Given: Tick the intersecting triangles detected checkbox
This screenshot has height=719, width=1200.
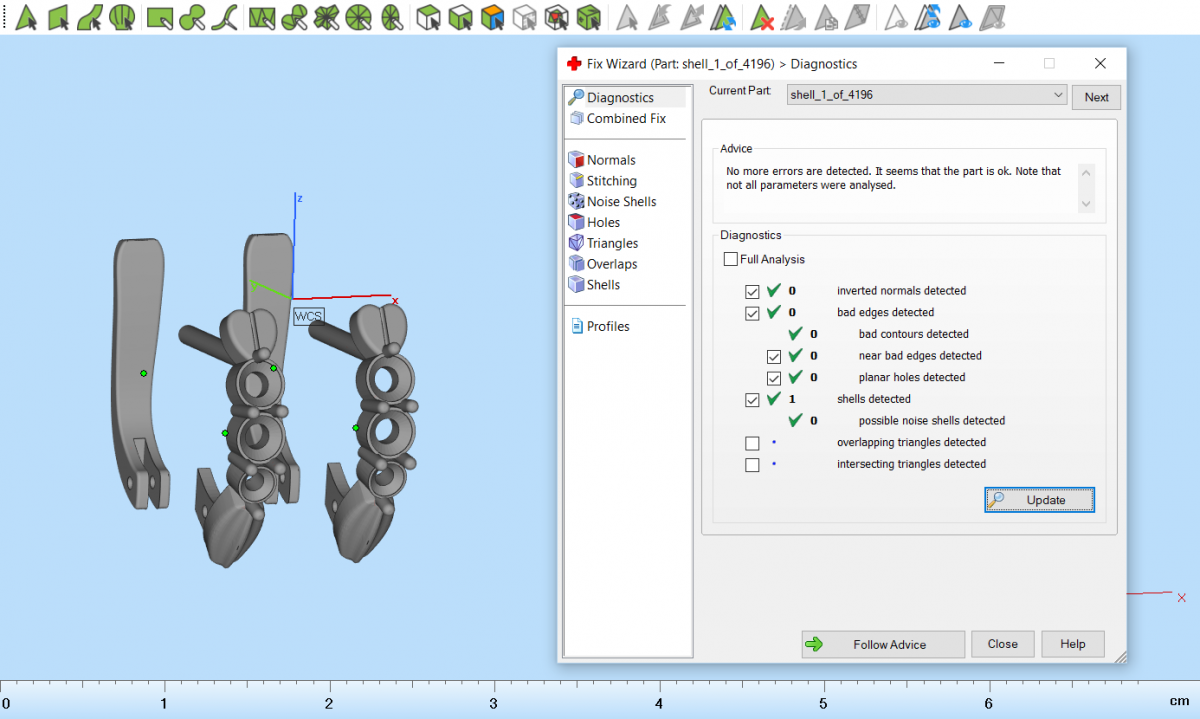Looking at the screenshot, I should 752,465.
